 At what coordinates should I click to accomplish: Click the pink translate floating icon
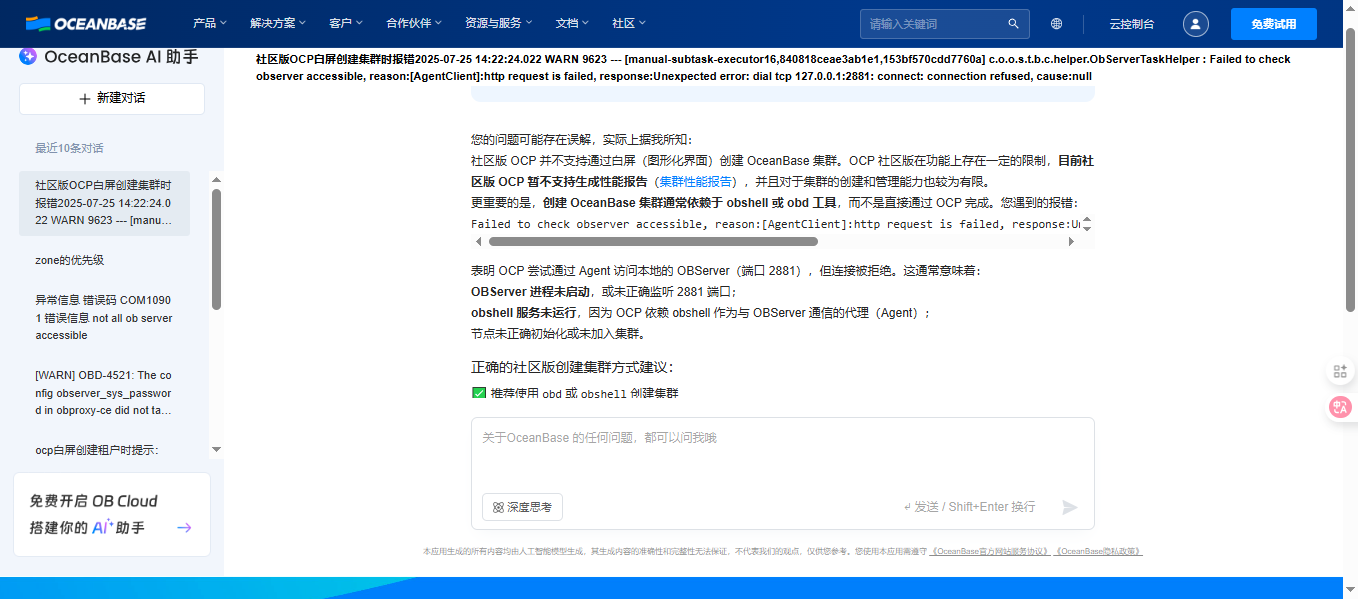click(x=1341, y=407)
